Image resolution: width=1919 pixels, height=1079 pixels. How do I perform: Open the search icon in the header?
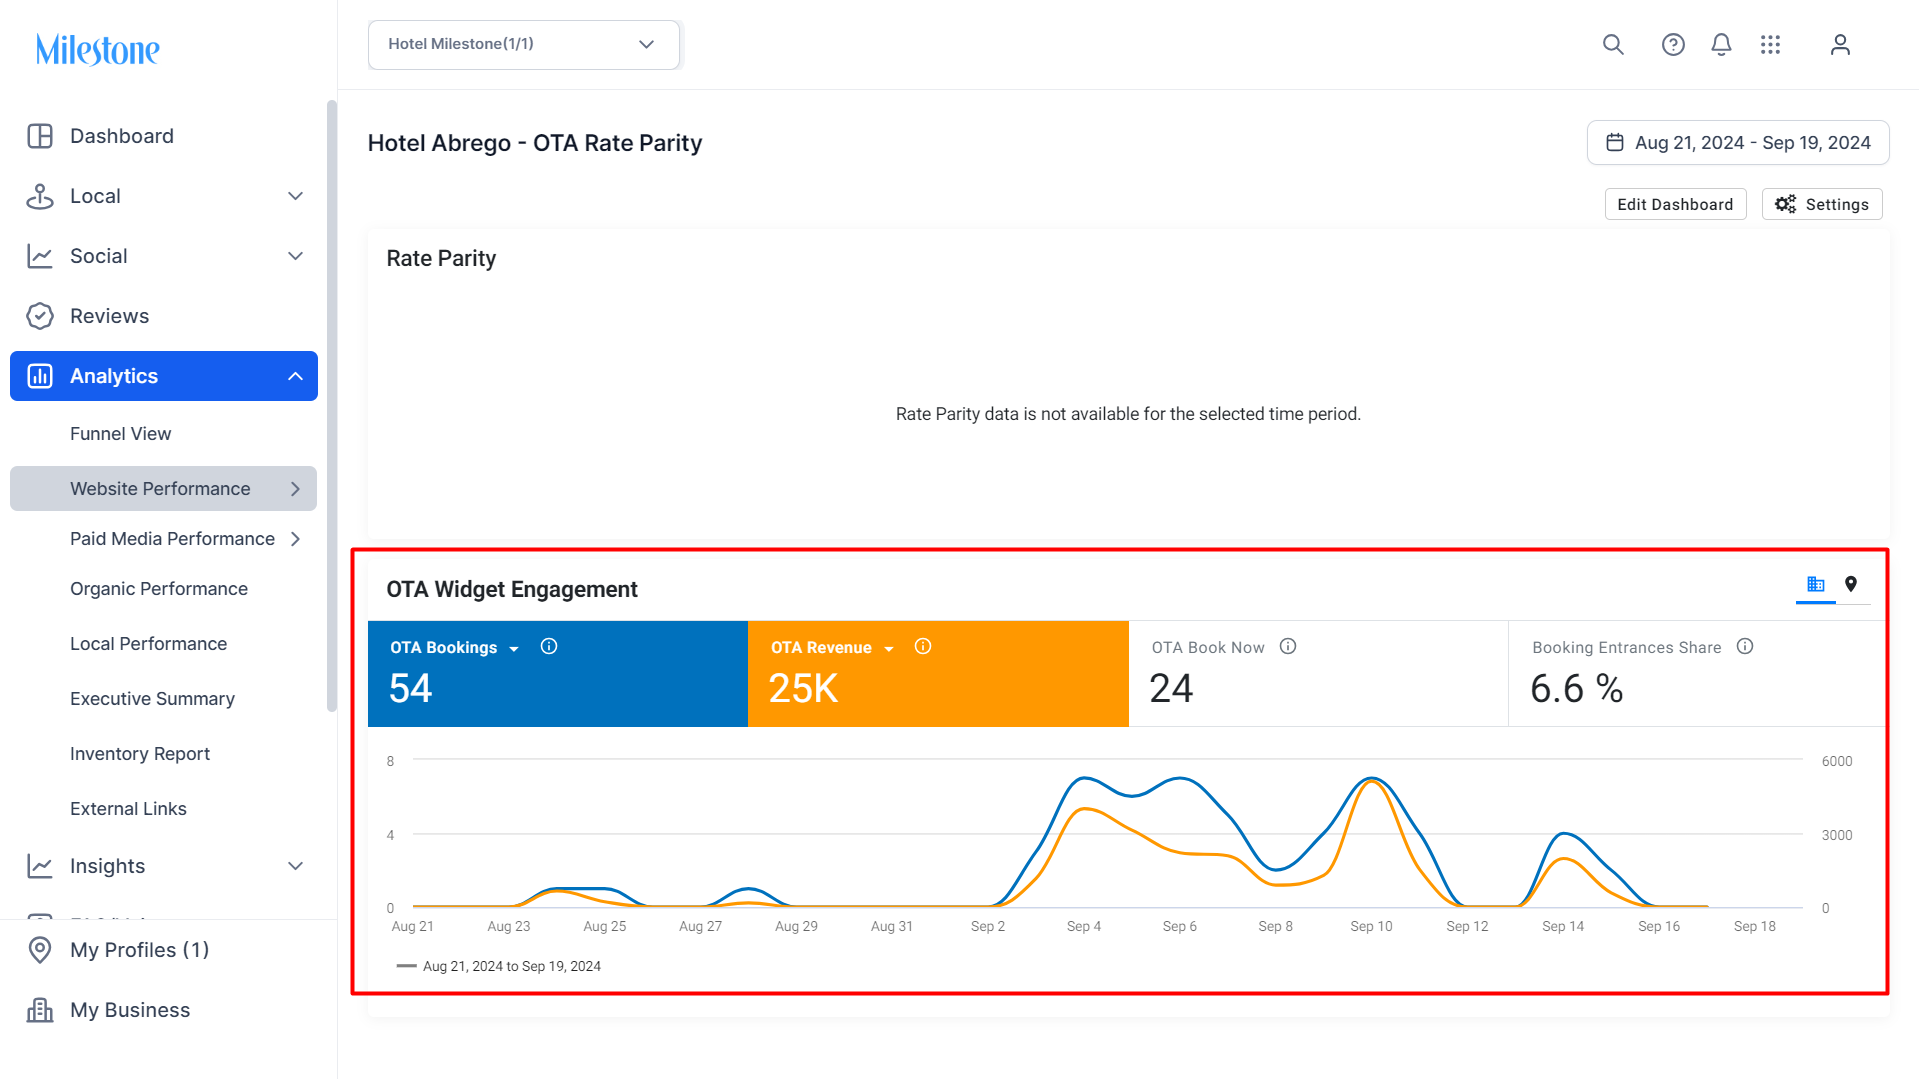(1613, 44)
